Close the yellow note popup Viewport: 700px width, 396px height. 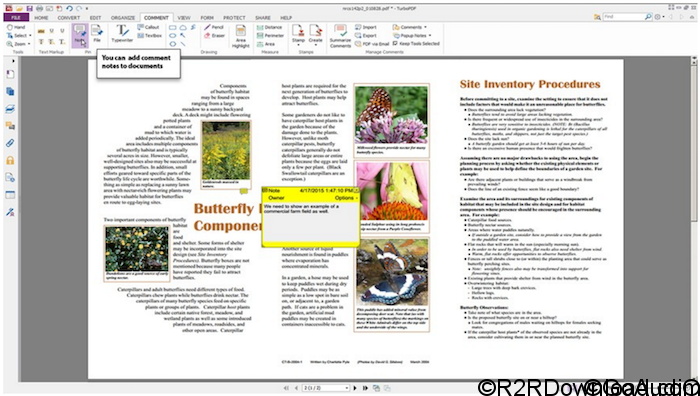tap(356, 191)
